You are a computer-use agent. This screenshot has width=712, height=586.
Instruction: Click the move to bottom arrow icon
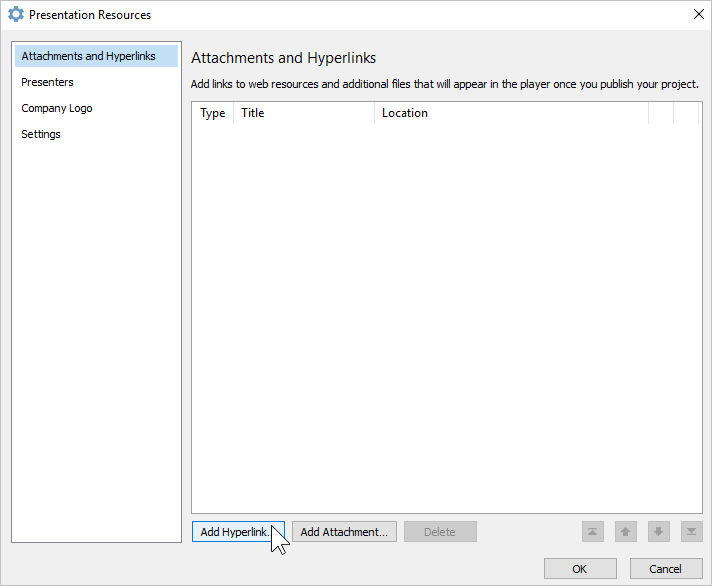[x=692, y=532]
